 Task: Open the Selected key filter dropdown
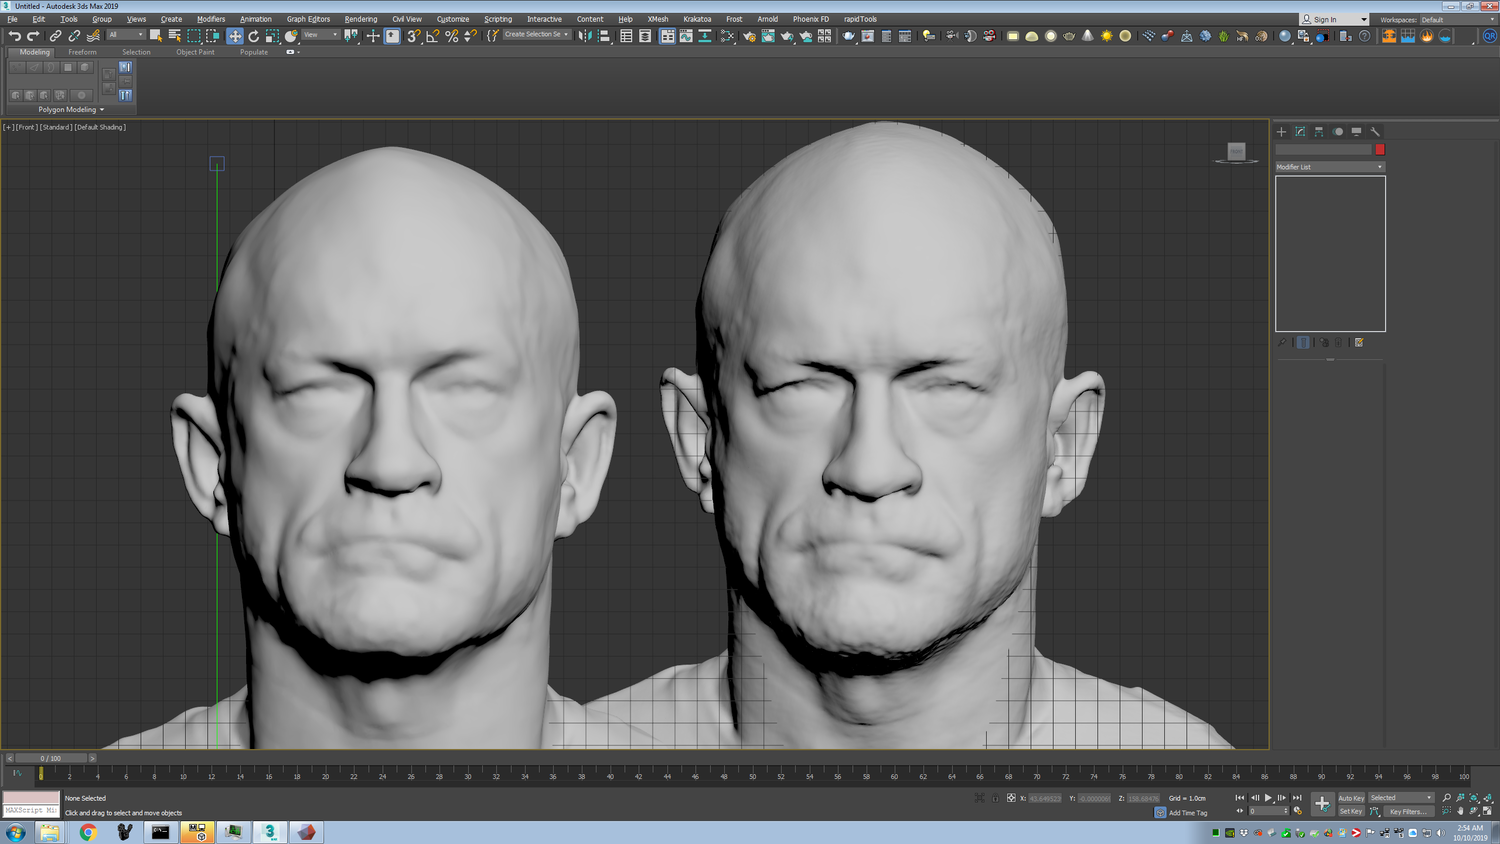(x=1401, y=798)
